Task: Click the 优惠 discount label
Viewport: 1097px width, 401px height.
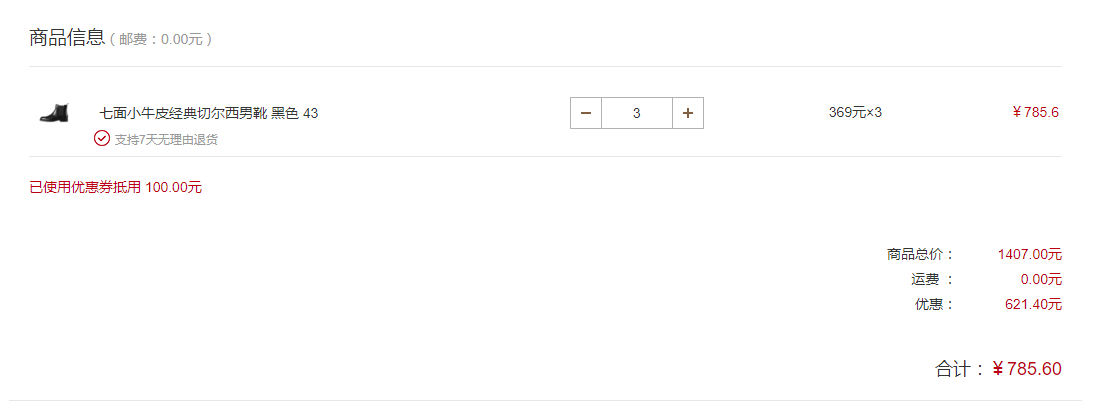Action: [935, 304]
